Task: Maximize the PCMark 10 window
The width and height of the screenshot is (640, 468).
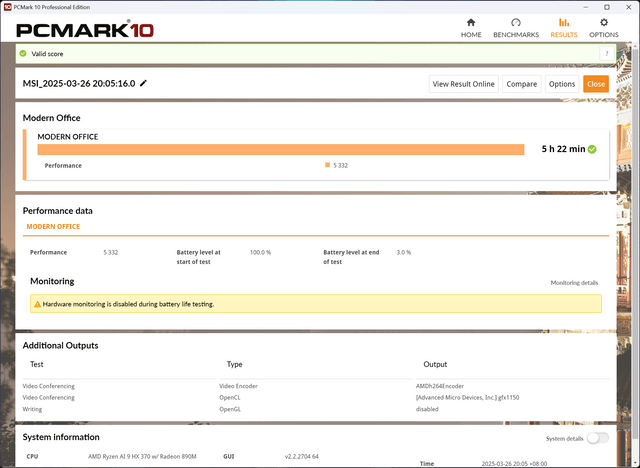Action: click(x=607, y=7)
